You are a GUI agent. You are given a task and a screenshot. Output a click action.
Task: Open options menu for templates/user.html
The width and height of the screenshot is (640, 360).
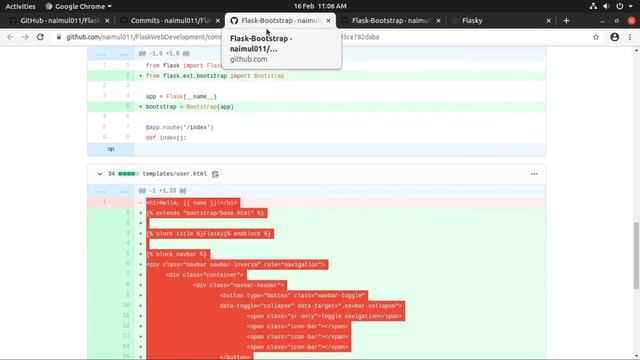click(x=534, y=174)
